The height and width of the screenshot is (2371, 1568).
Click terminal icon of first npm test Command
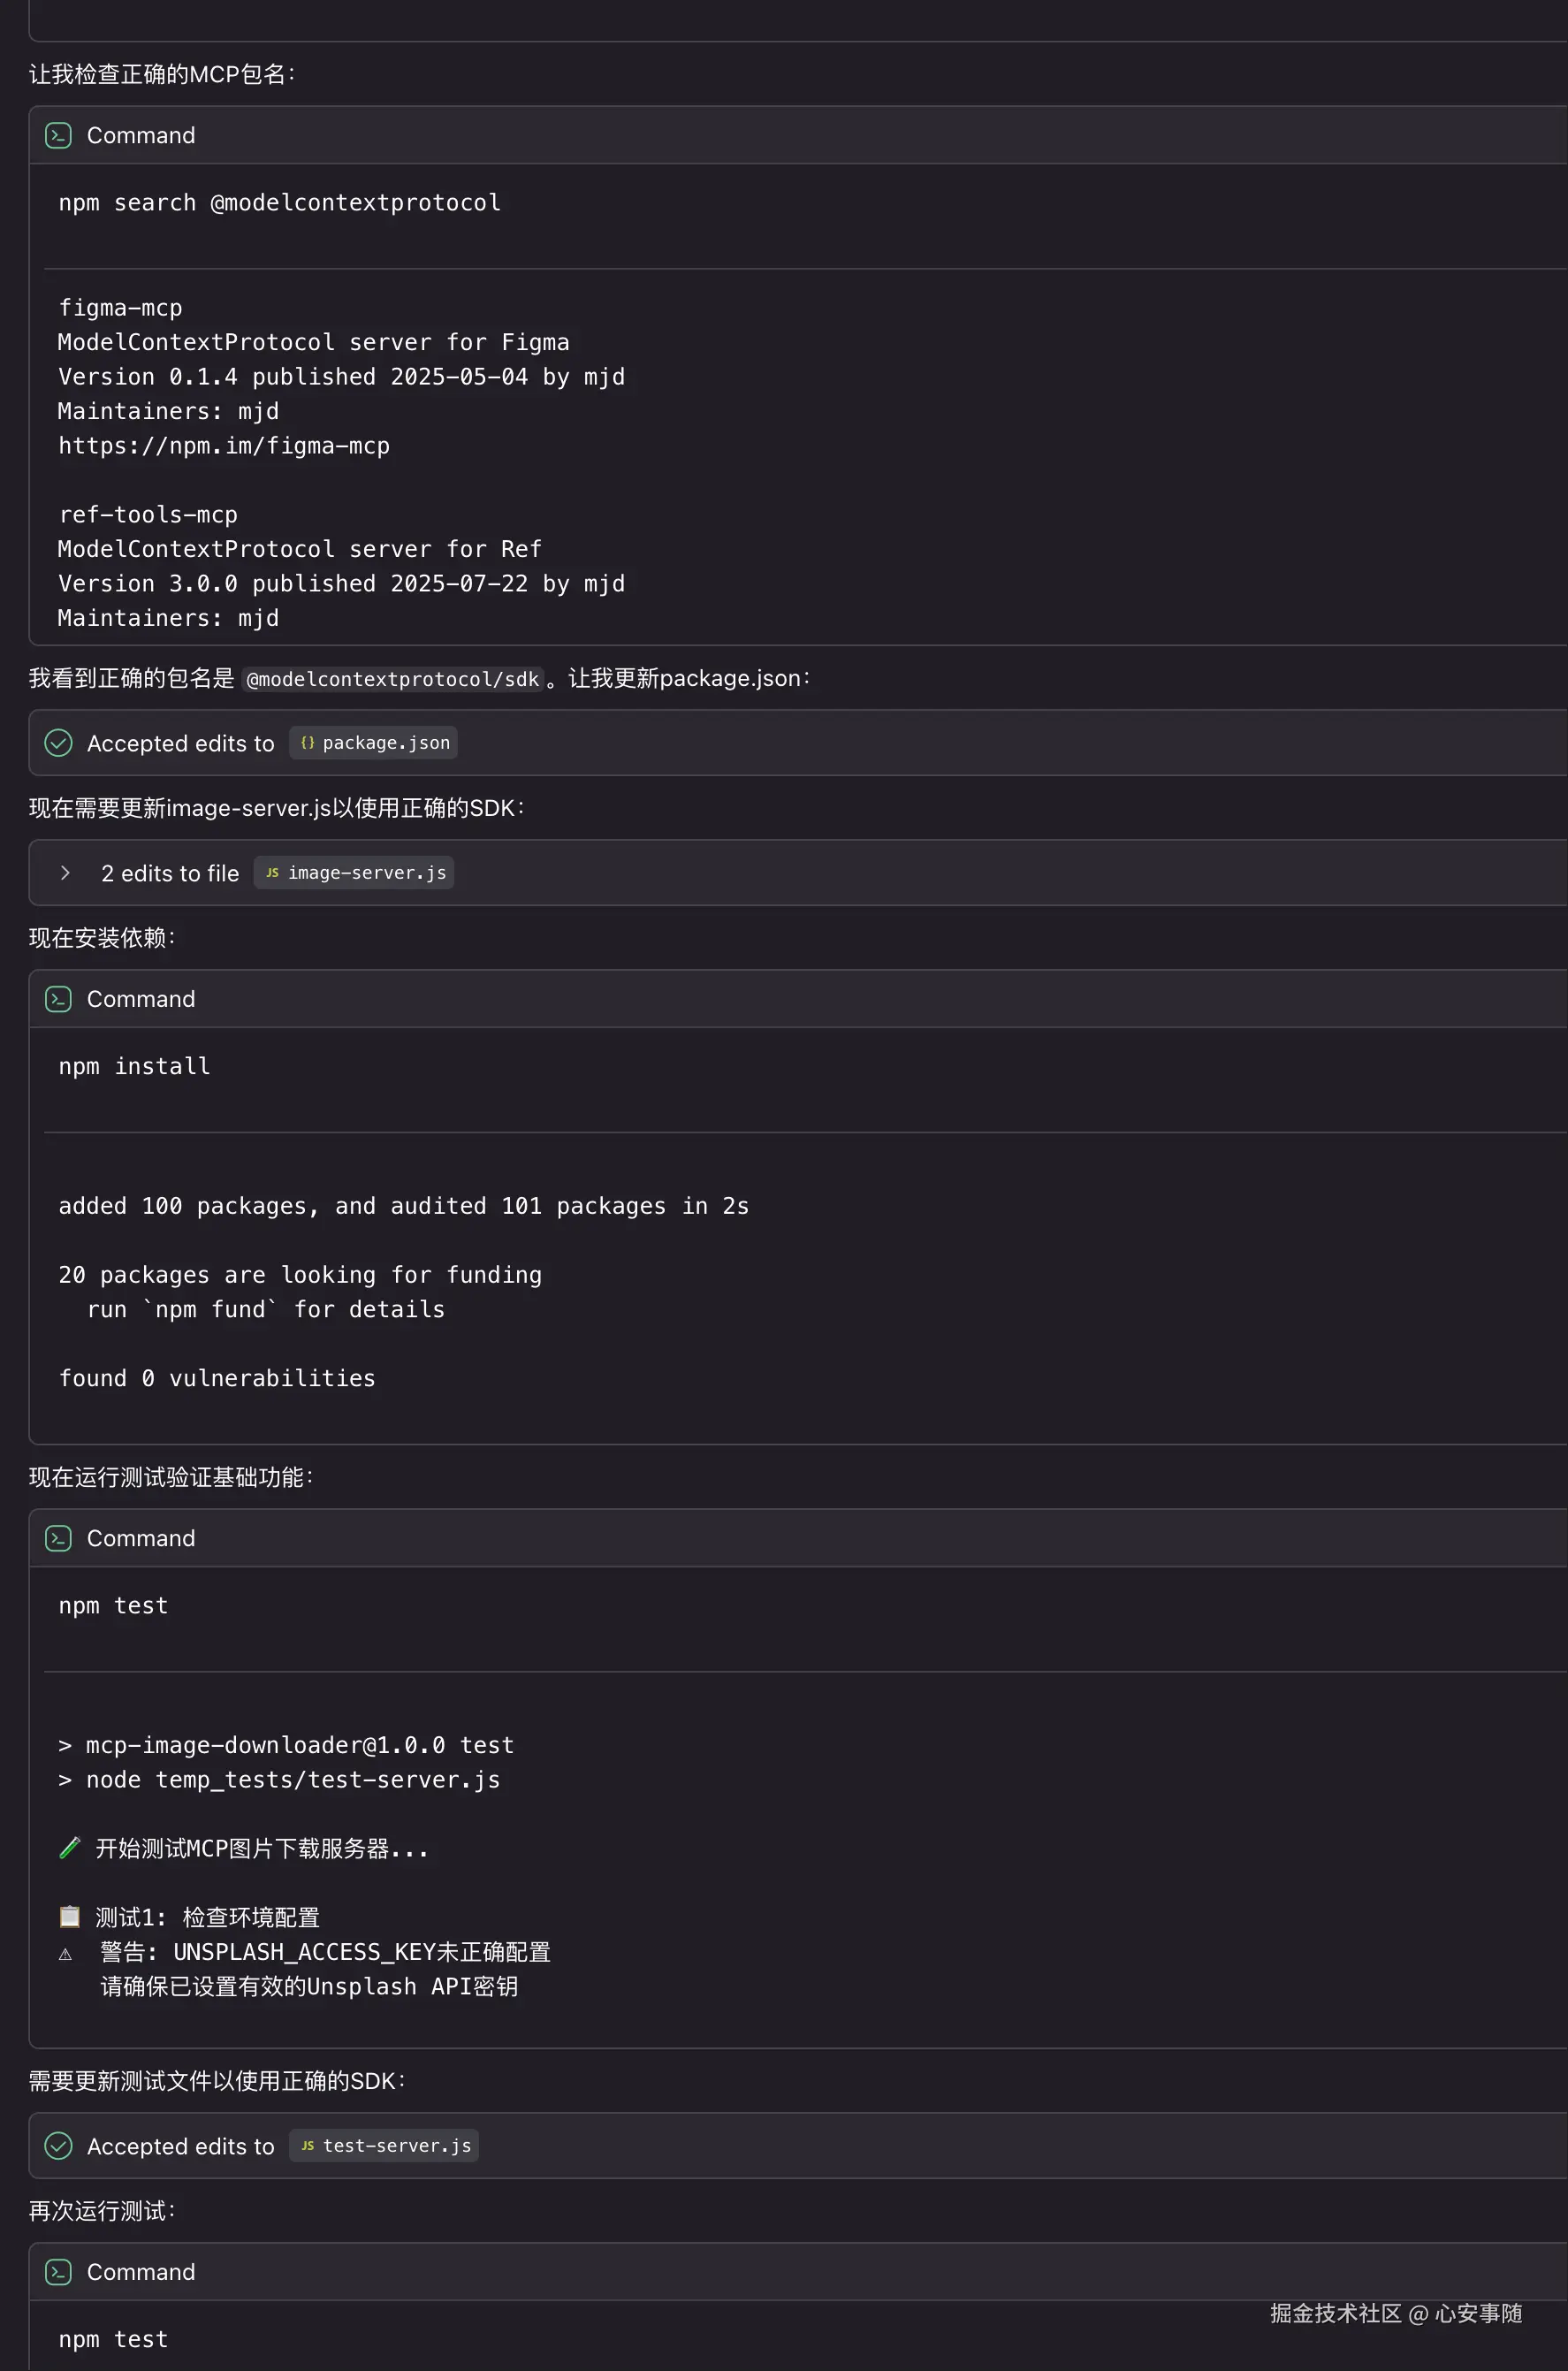coord(58,1538)
